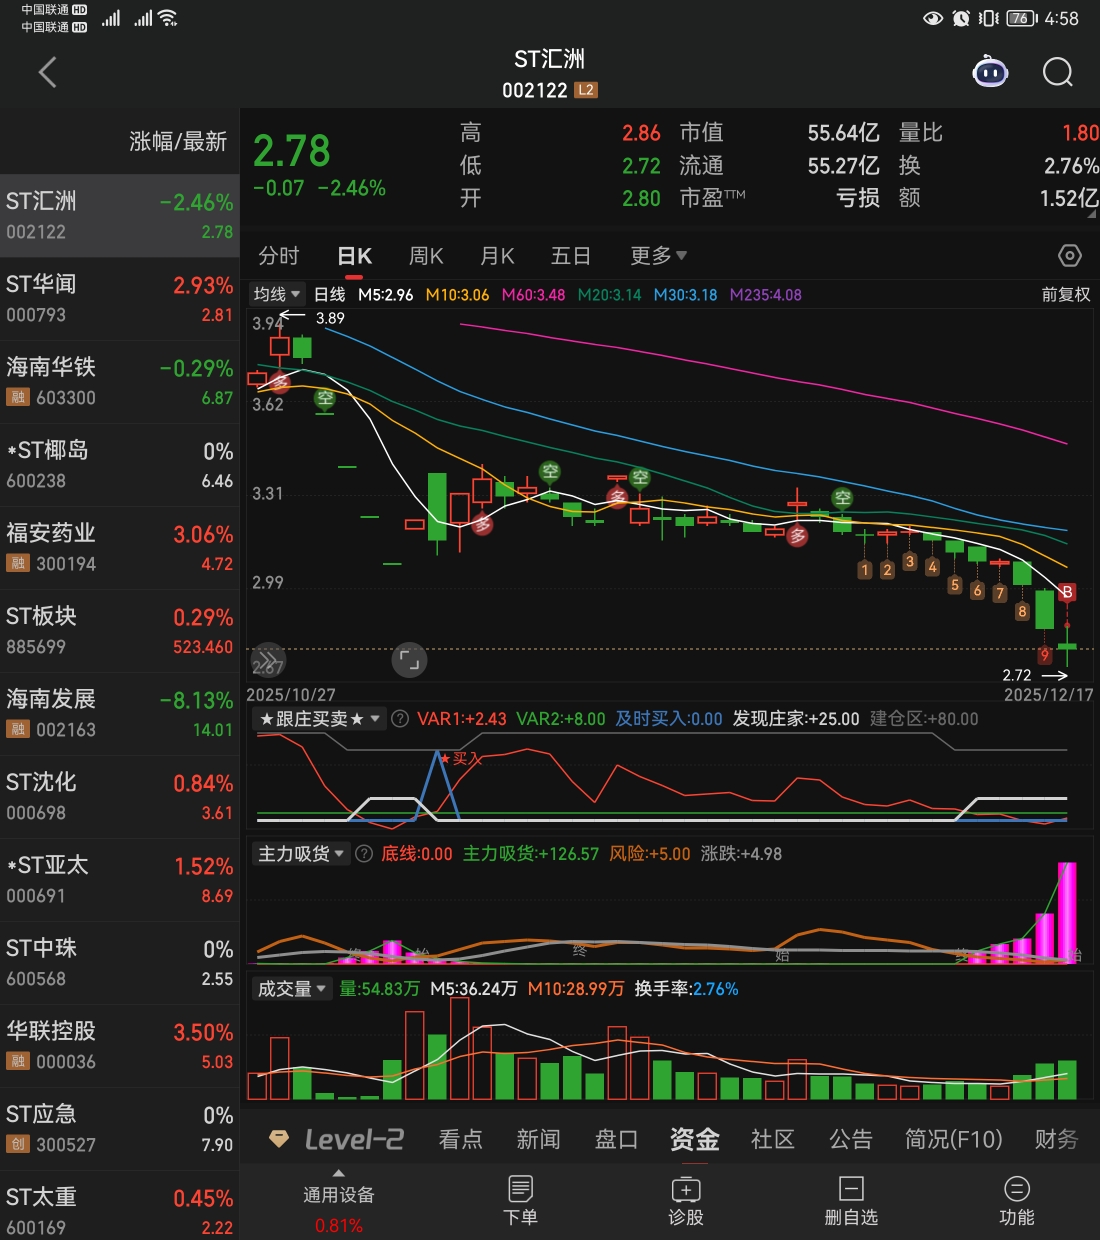
Task: Open the 简况(F10) company profile tab
Action: tap(953, 1139)
